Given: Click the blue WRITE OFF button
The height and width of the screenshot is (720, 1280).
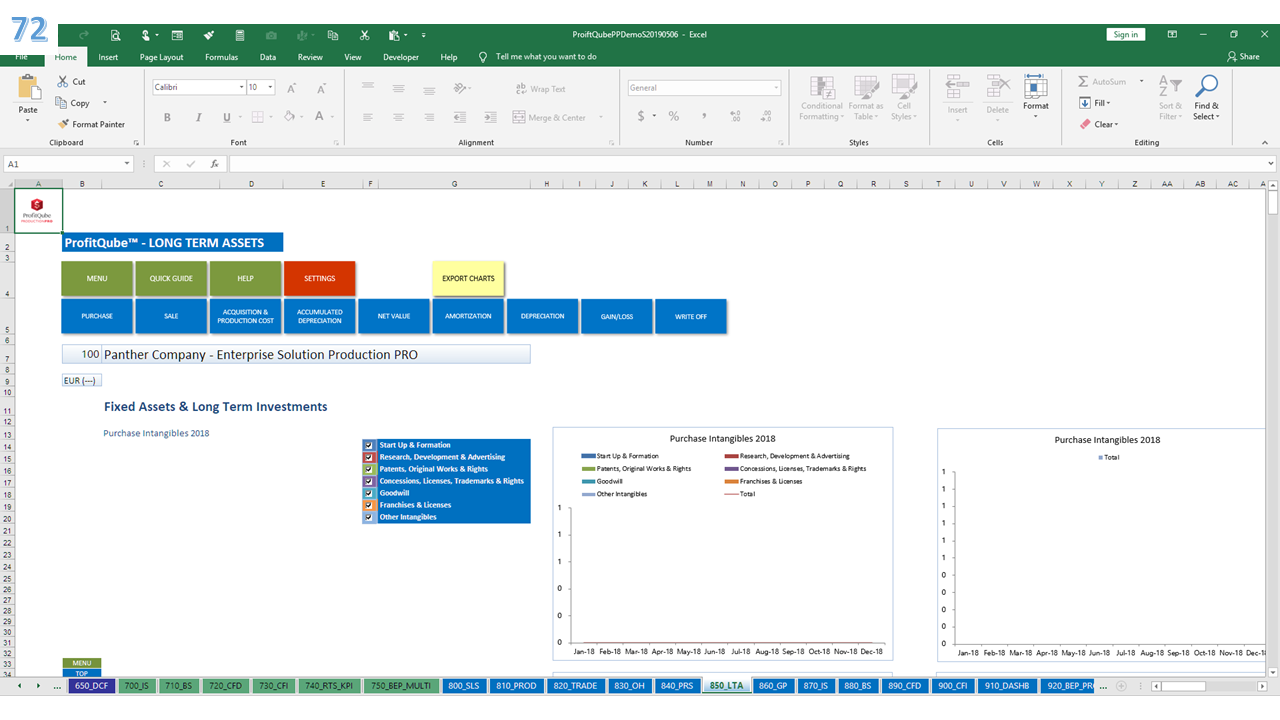Looking at the screenshot, I should click(x=690, y=316).
